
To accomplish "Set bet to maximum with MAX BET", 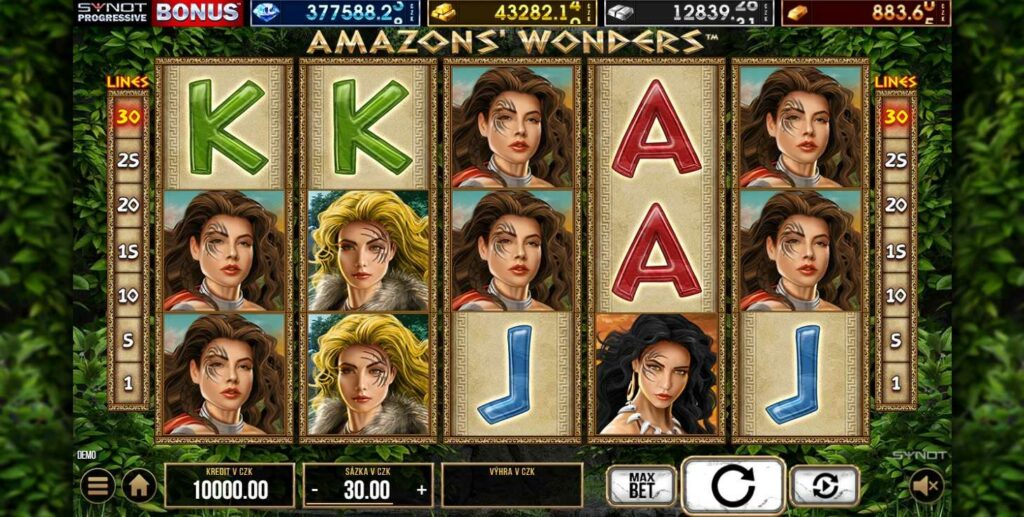I will (x=641, y=486).
